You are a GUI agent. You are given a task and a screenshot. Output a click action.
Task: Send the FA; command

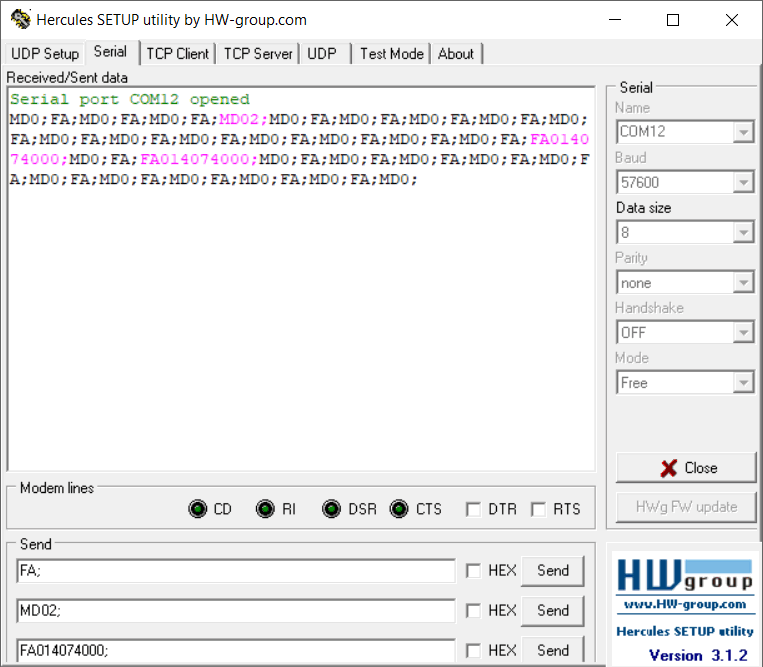(x=552, y=571)
